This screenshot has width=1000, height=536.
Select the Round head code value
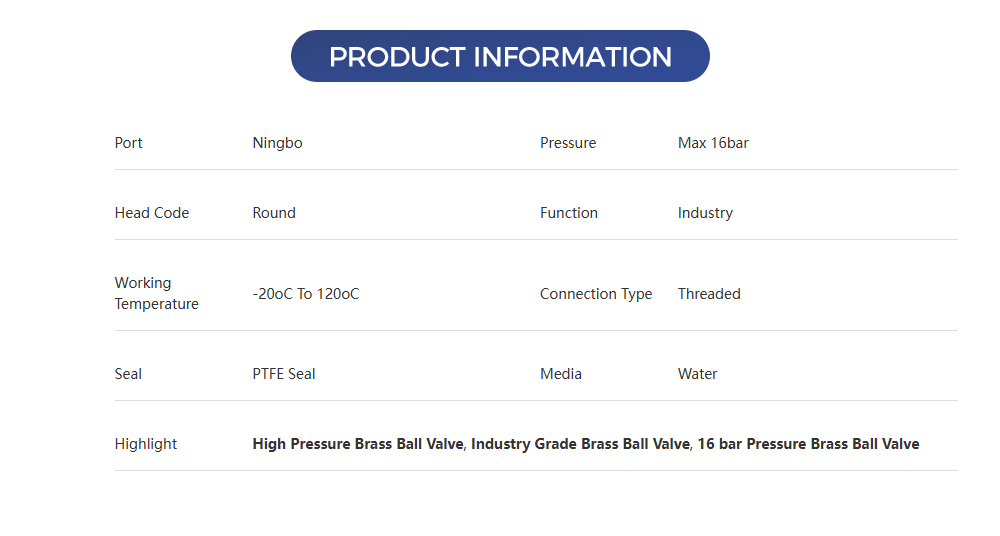(274, 213)
